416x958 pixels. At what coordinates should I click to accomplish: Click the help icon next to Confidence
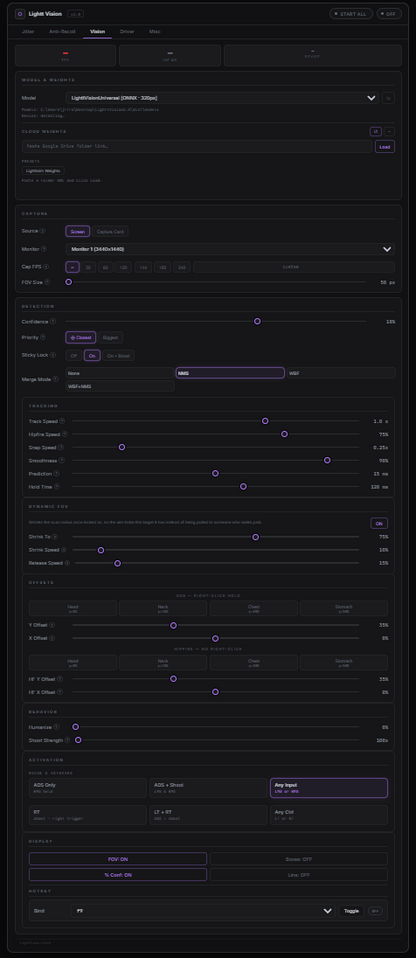click(53, 321)
